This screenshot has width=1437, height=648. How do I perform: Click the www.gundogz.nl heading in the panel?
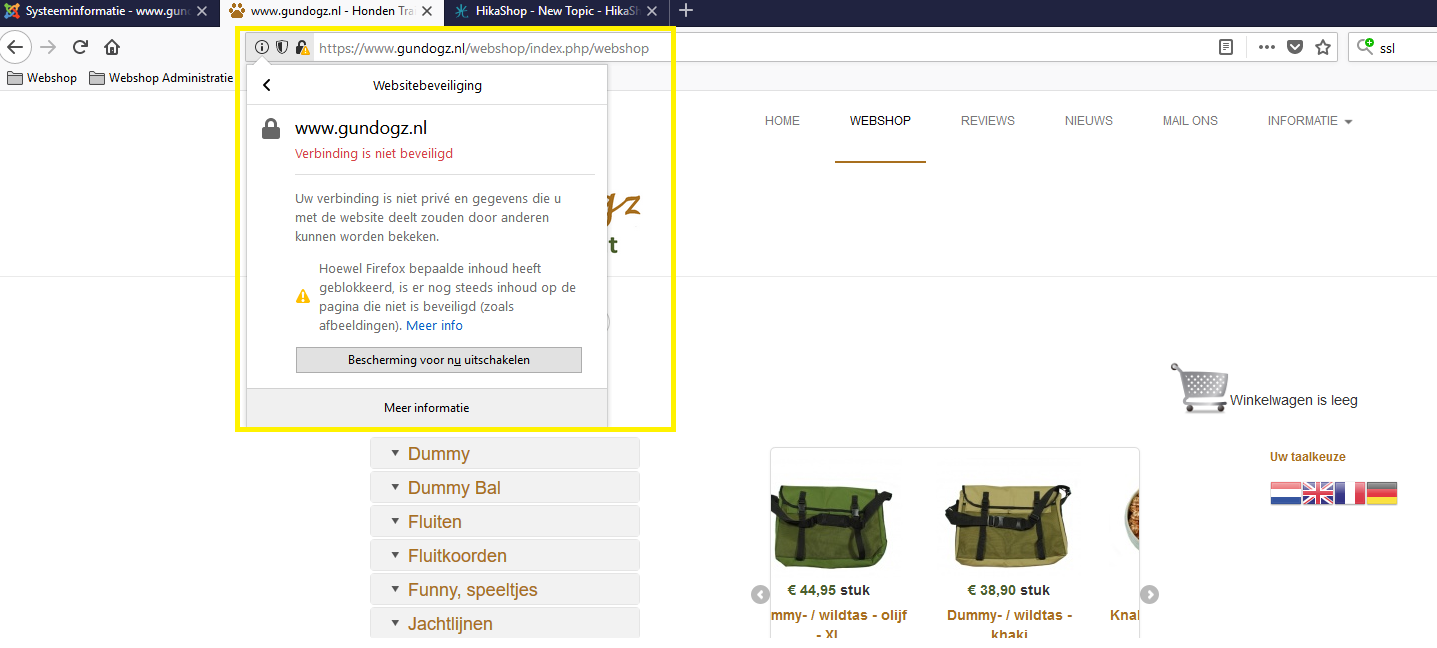tap(361, 128)
